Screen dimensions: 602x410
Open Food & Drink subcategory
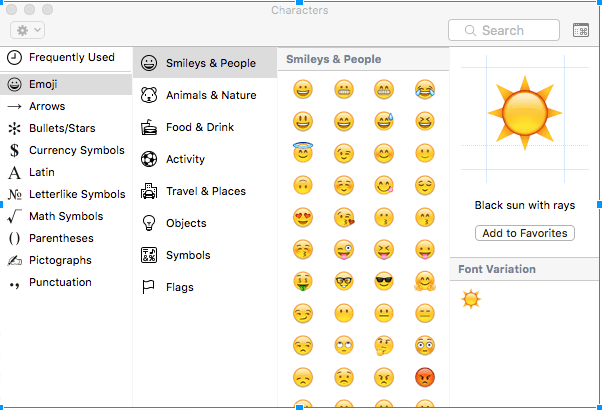[x=205, y=127]
